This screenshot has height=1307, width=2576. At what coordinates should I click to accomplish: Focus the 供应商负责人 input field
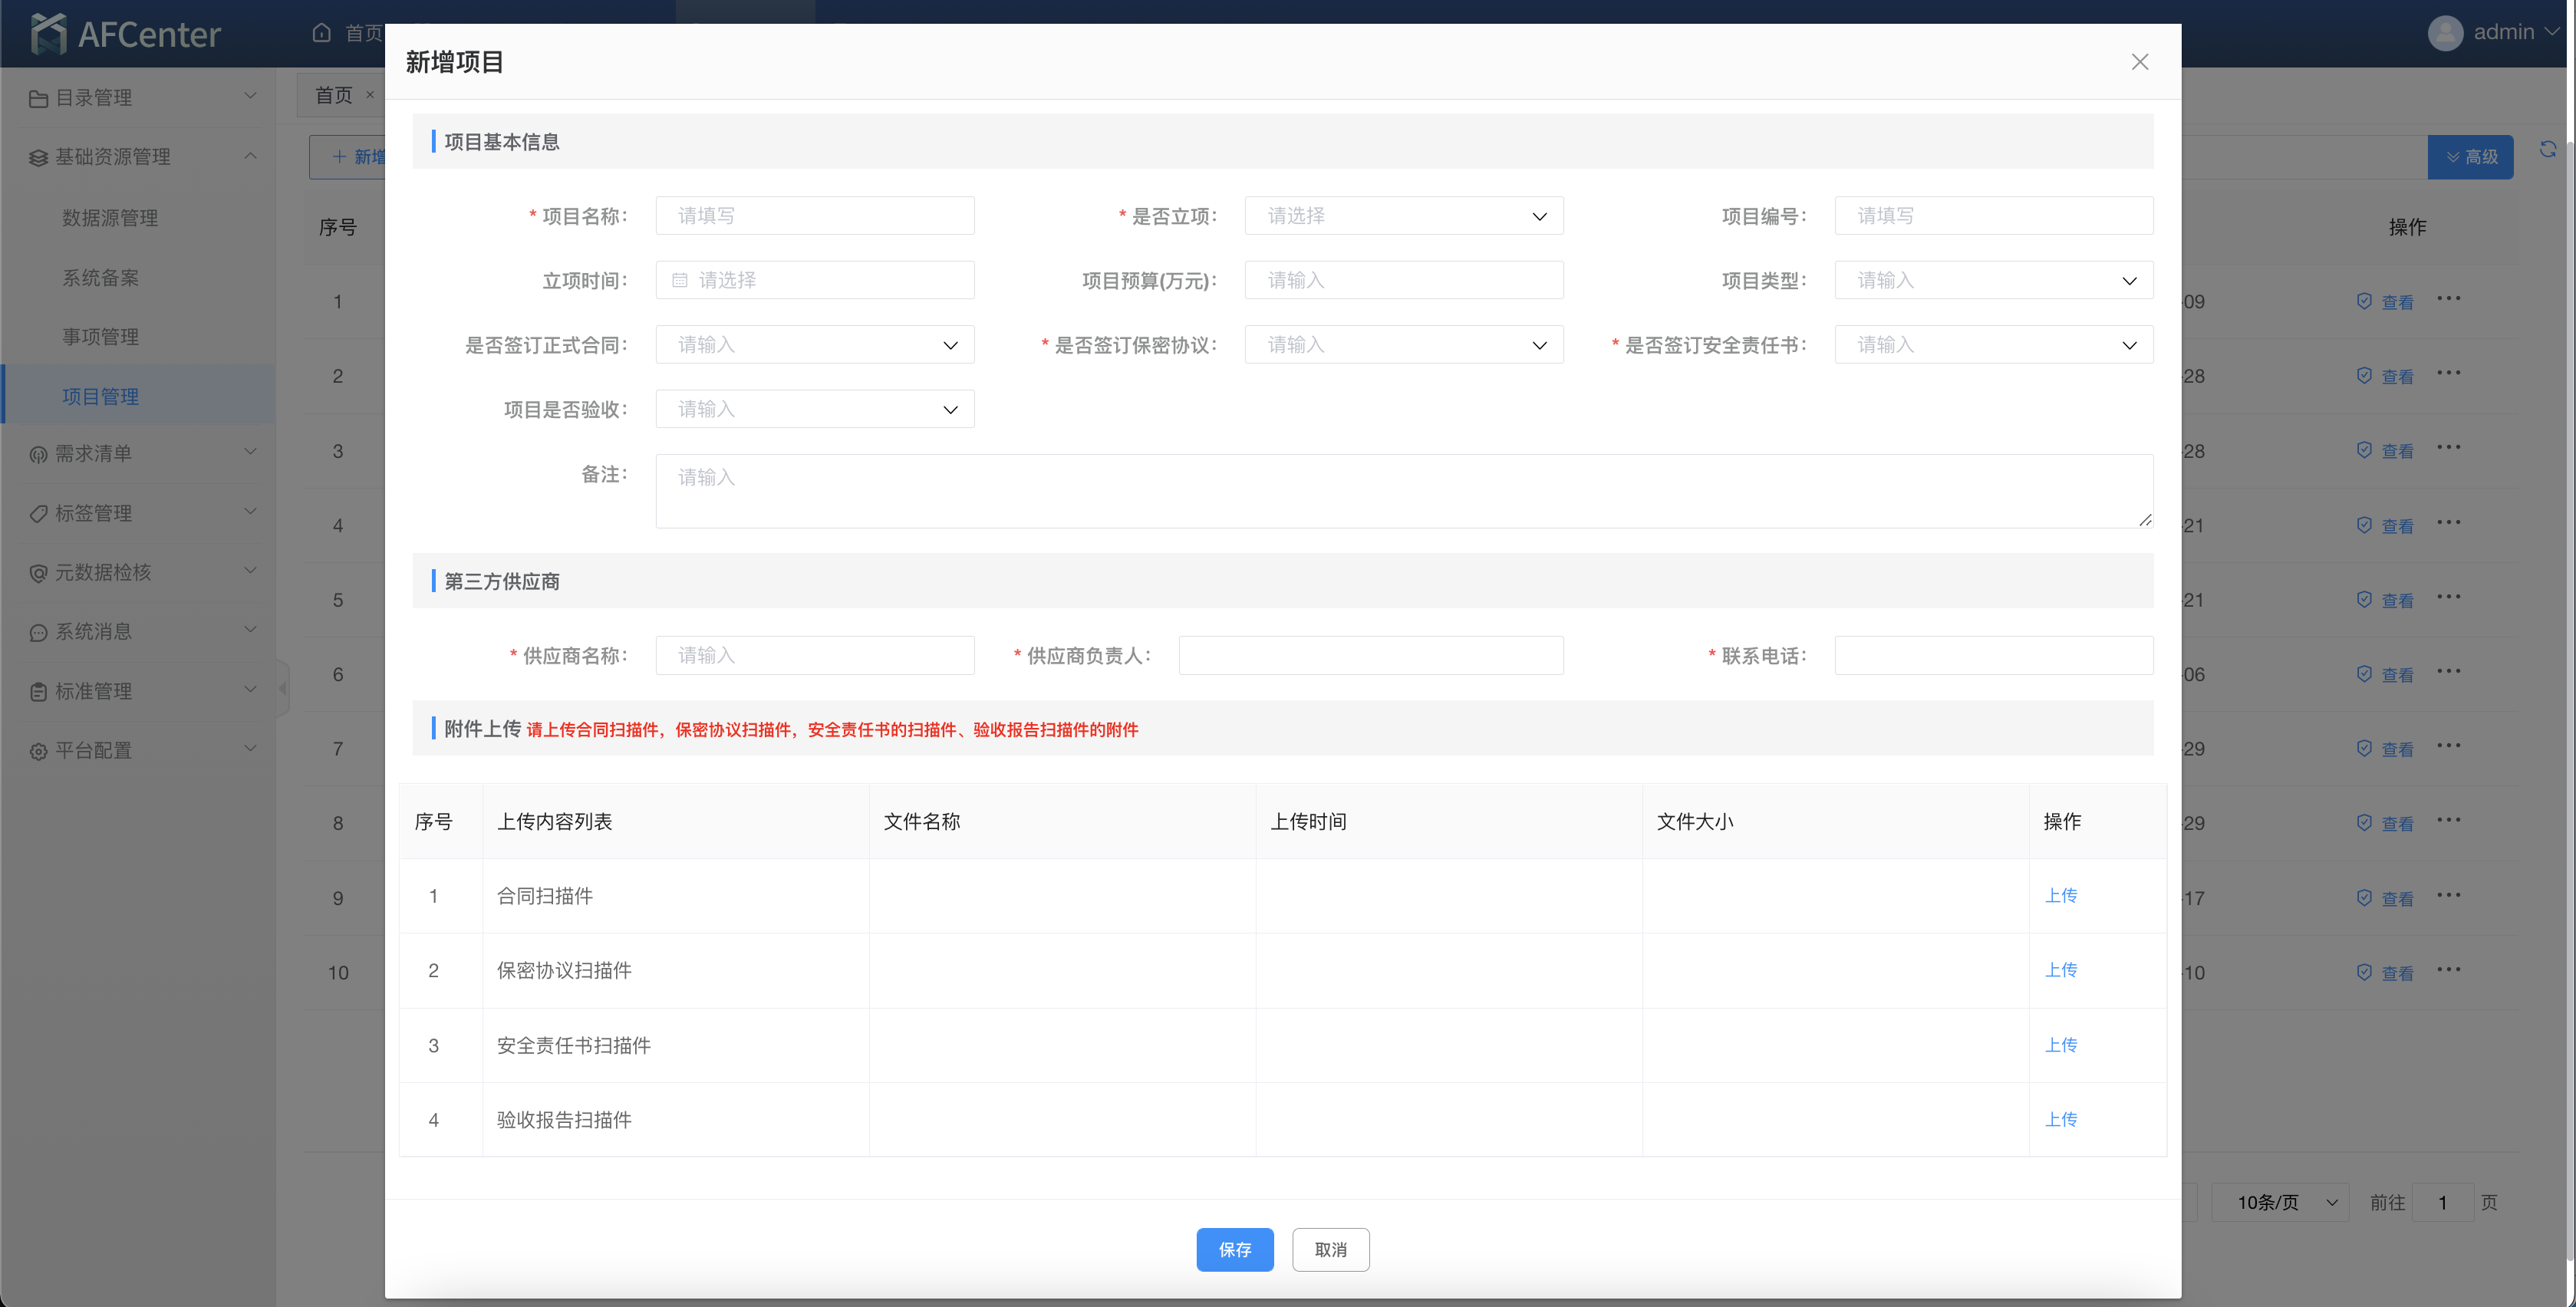pyautogui.click(x=1370, y=656)
